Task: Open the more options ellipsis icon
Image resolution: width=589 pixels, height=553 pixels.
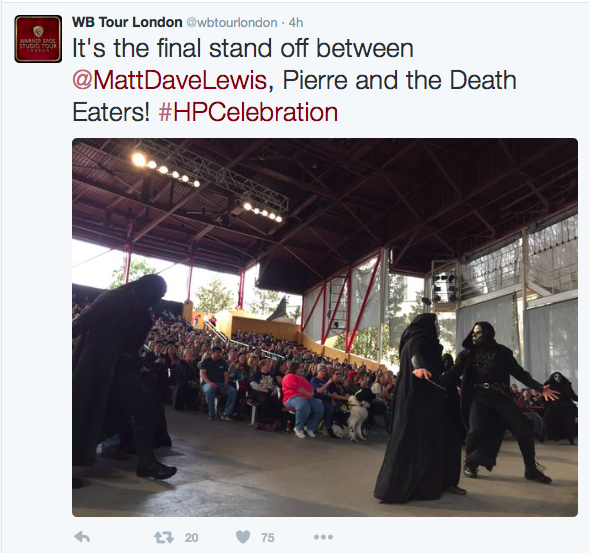Action: (323, 537)
